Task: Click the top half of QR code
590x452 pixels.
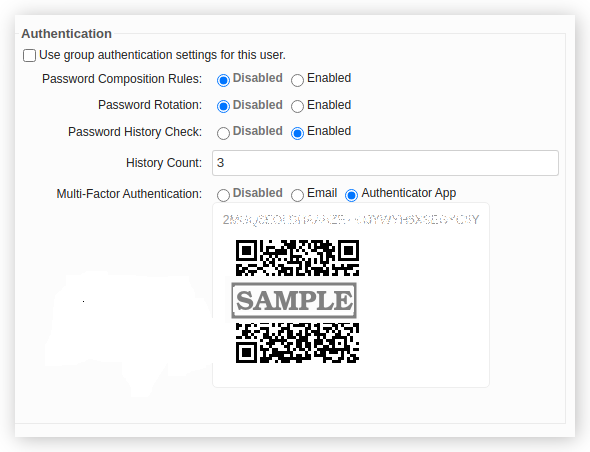Action: (297, 258)
